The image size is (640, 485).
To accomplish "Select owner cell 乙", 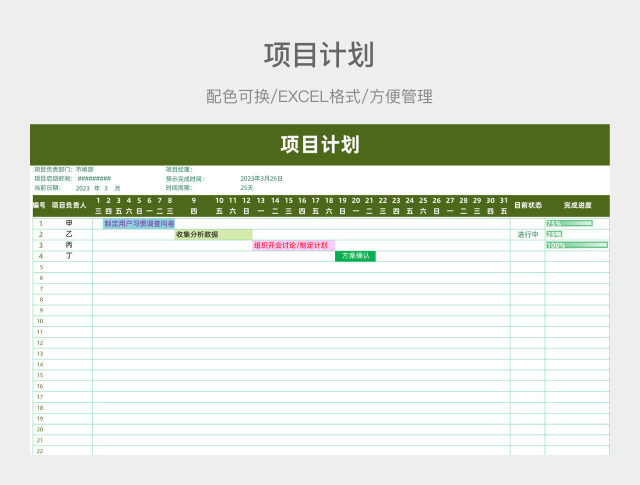I will click(x=69, y=234).
